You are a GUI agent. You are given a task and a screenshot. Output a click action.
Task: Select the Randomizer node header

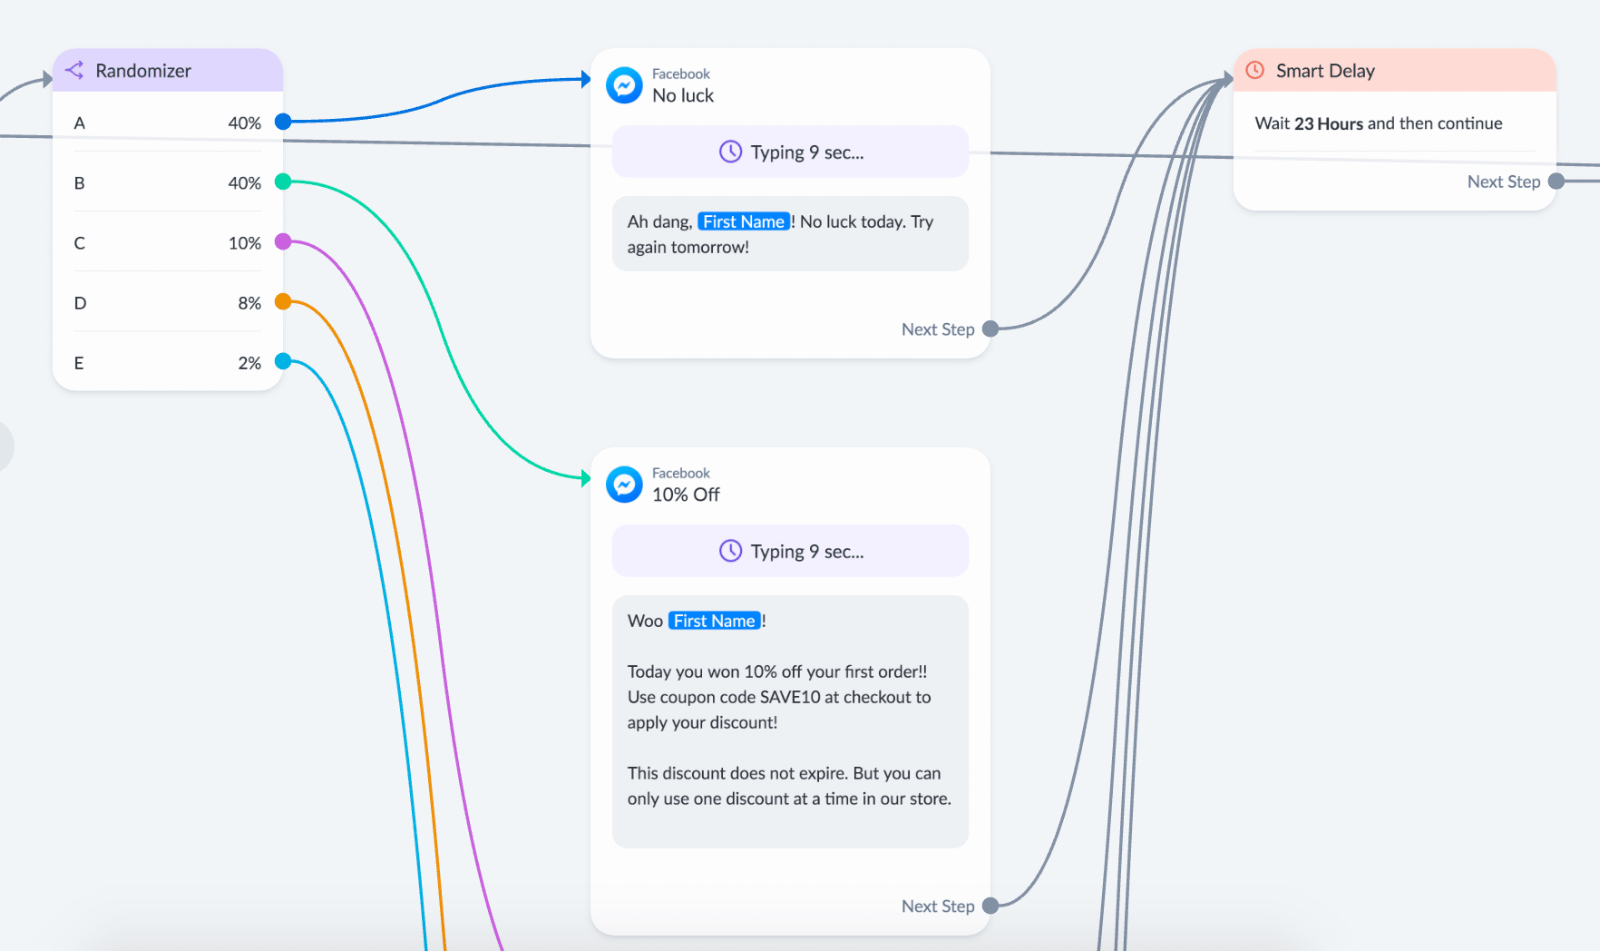coord(168,70)
